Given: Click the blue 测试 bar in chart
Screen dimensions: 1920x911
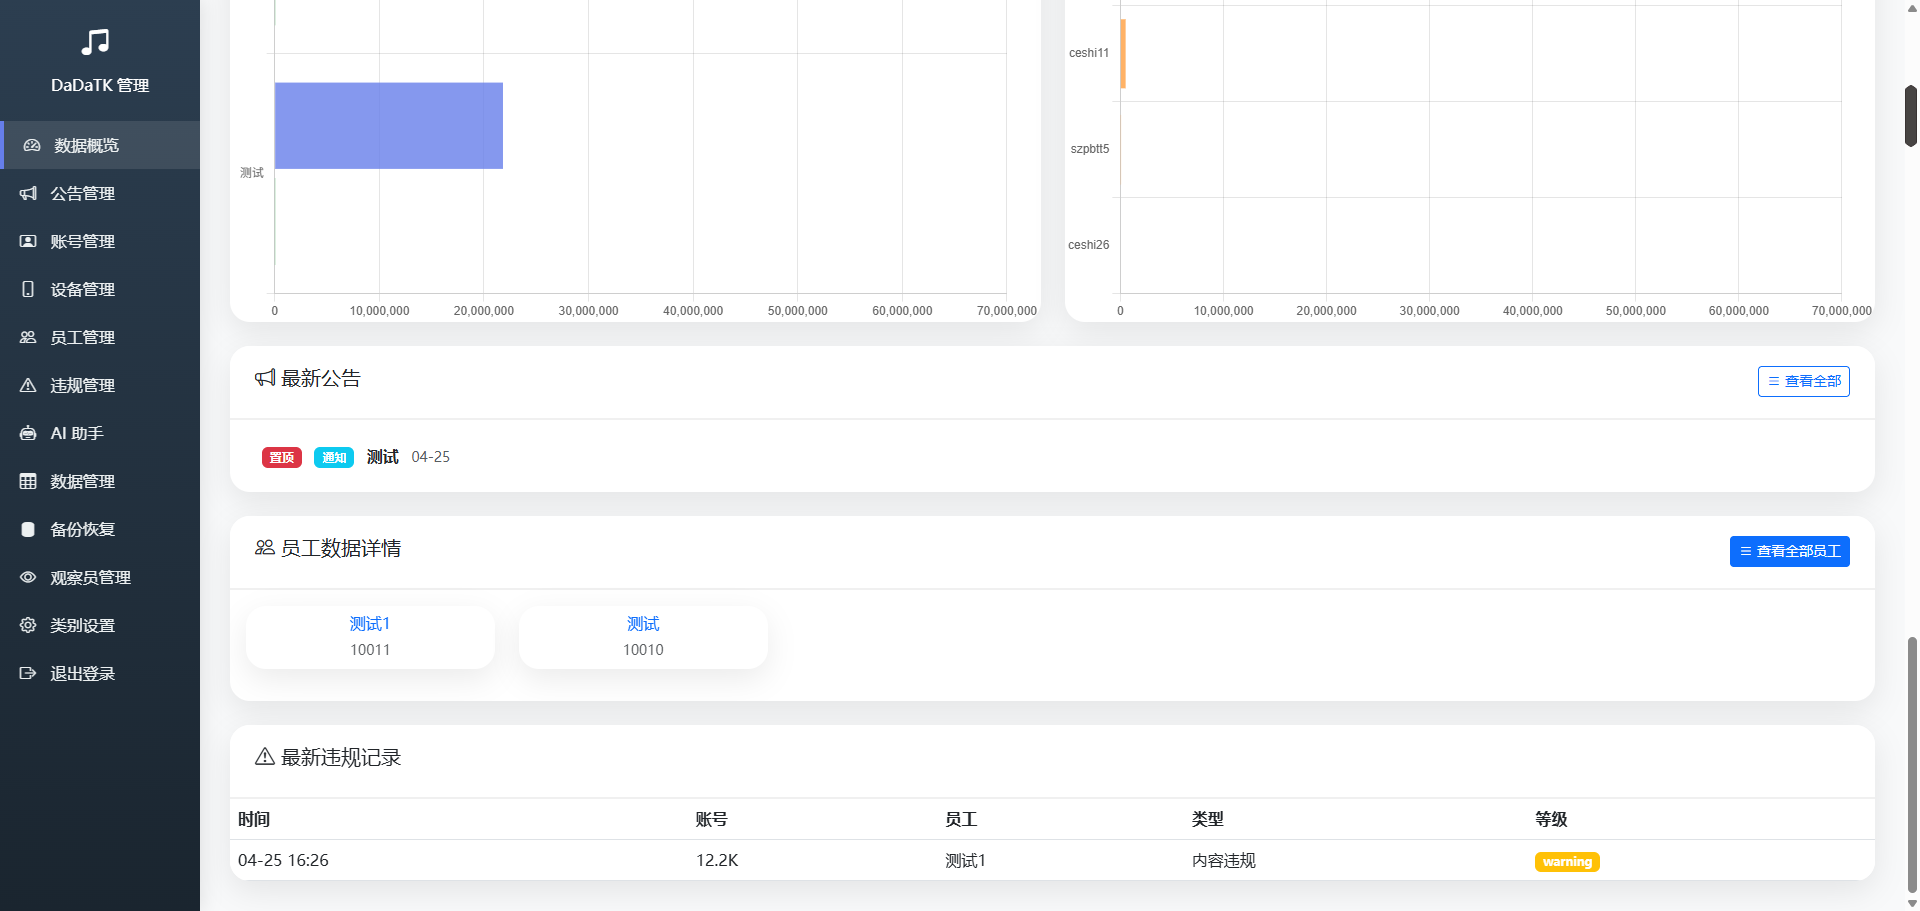Looking at the screenshot, I should (388, 126).
